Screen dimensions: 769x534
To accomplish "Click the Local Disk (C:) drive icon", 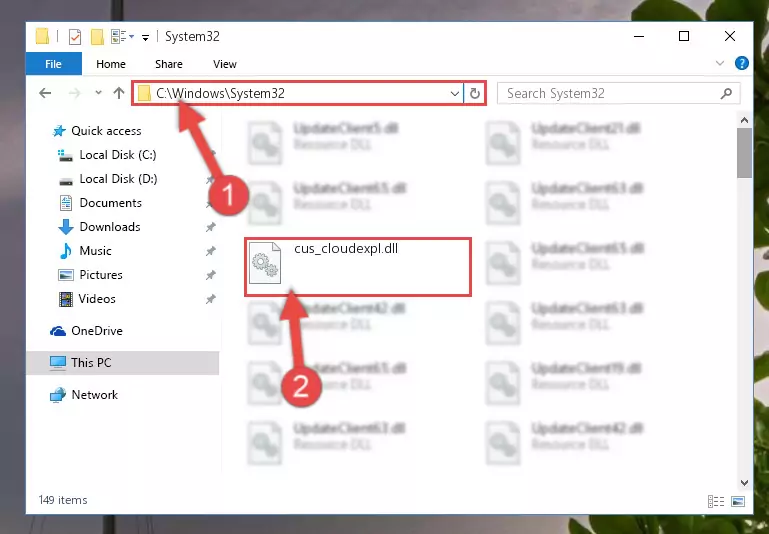I will (x=65, y=155).
